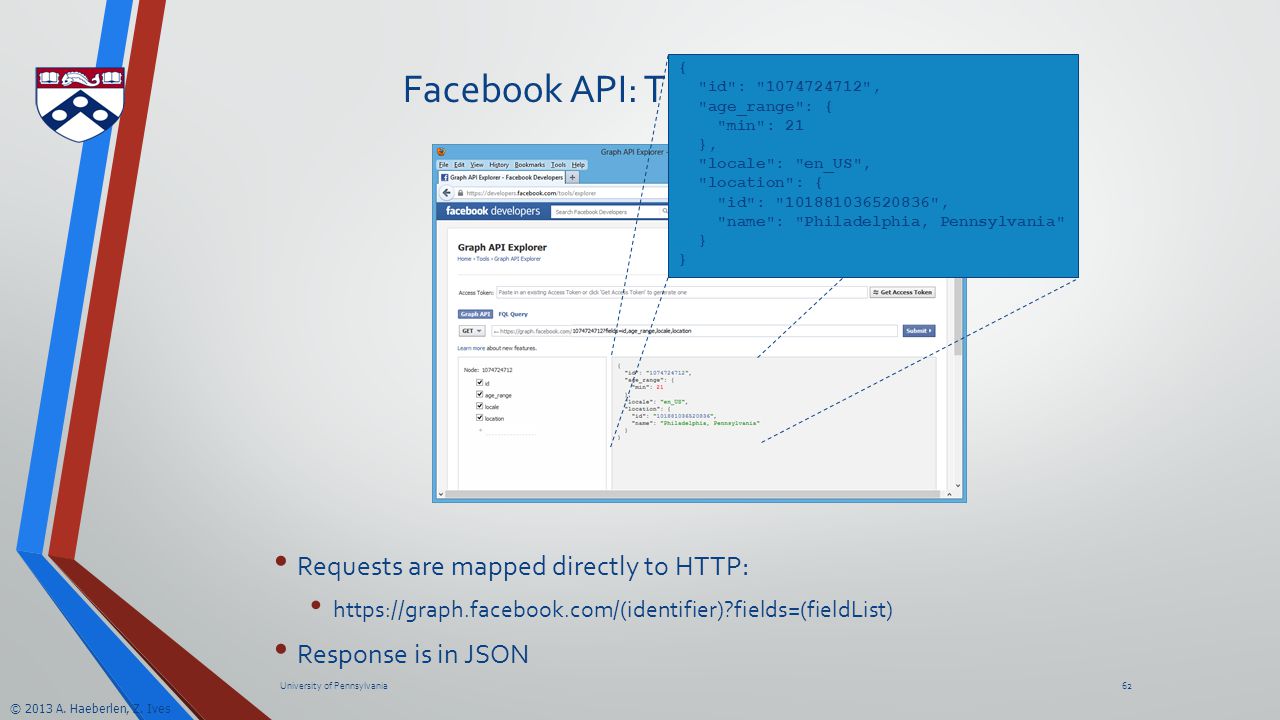The image size is (1280, 720).
Task: Click the facebook developers logo
Action: (493, 211)
